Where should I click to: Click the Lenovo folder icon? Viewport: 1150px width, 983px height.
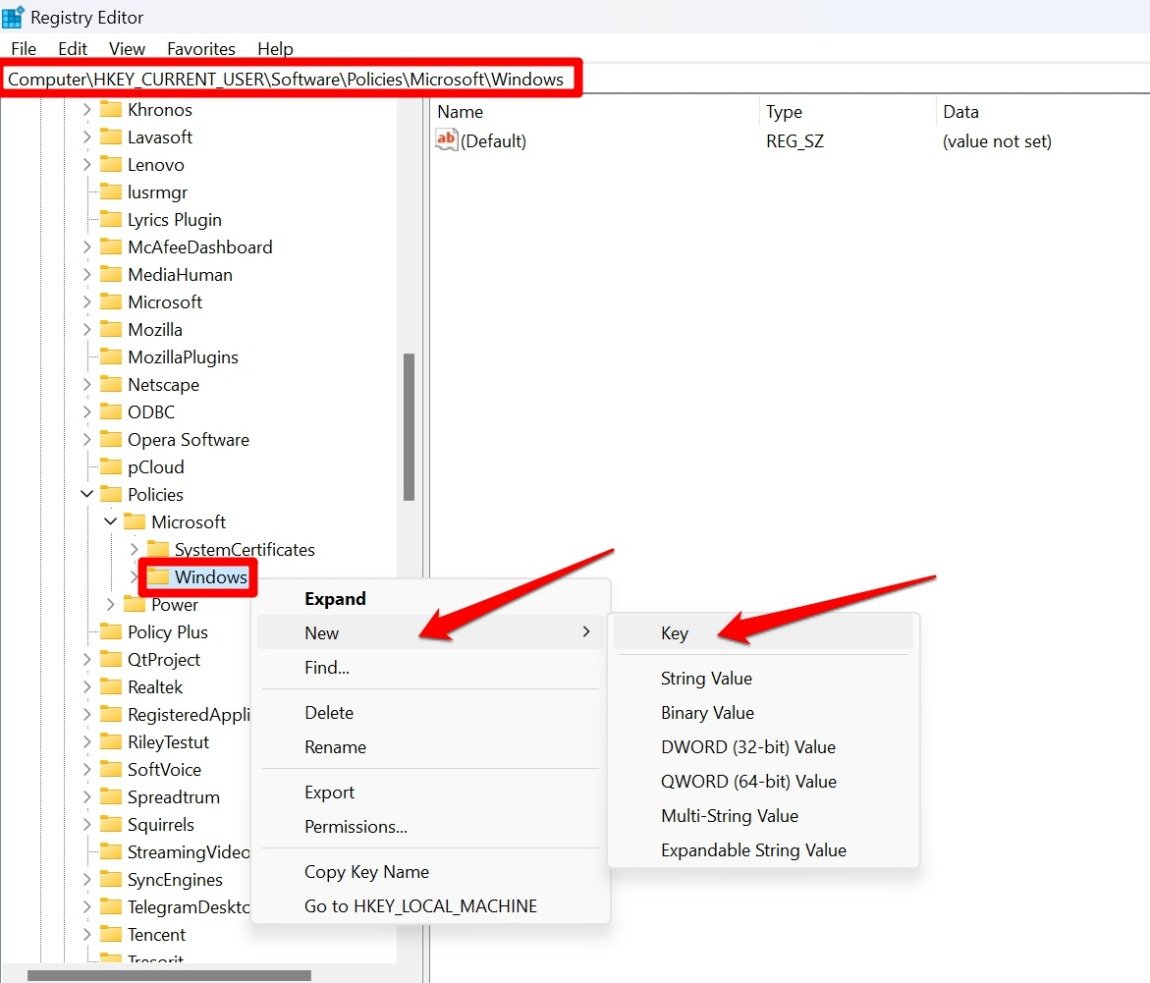[111, 164]
